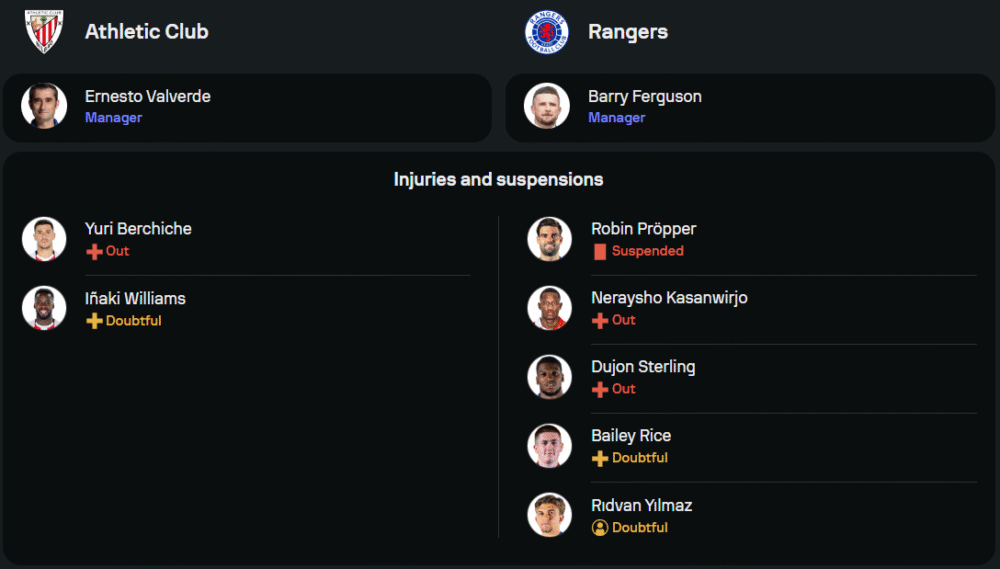Click Dujon Sterling's red out cross icon

click(600, 390)
